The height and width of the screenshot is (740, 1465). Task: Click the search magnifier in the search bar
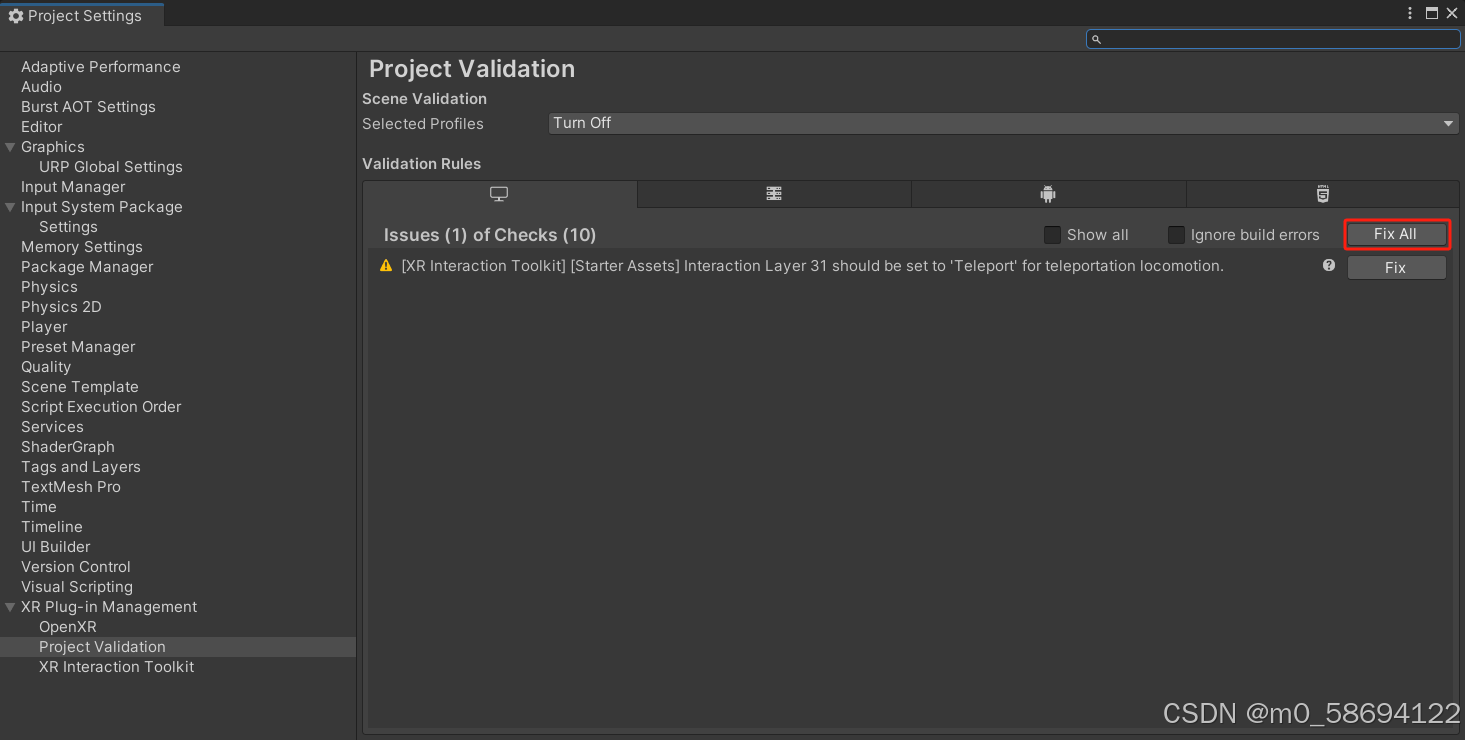tap(1097, 38)
